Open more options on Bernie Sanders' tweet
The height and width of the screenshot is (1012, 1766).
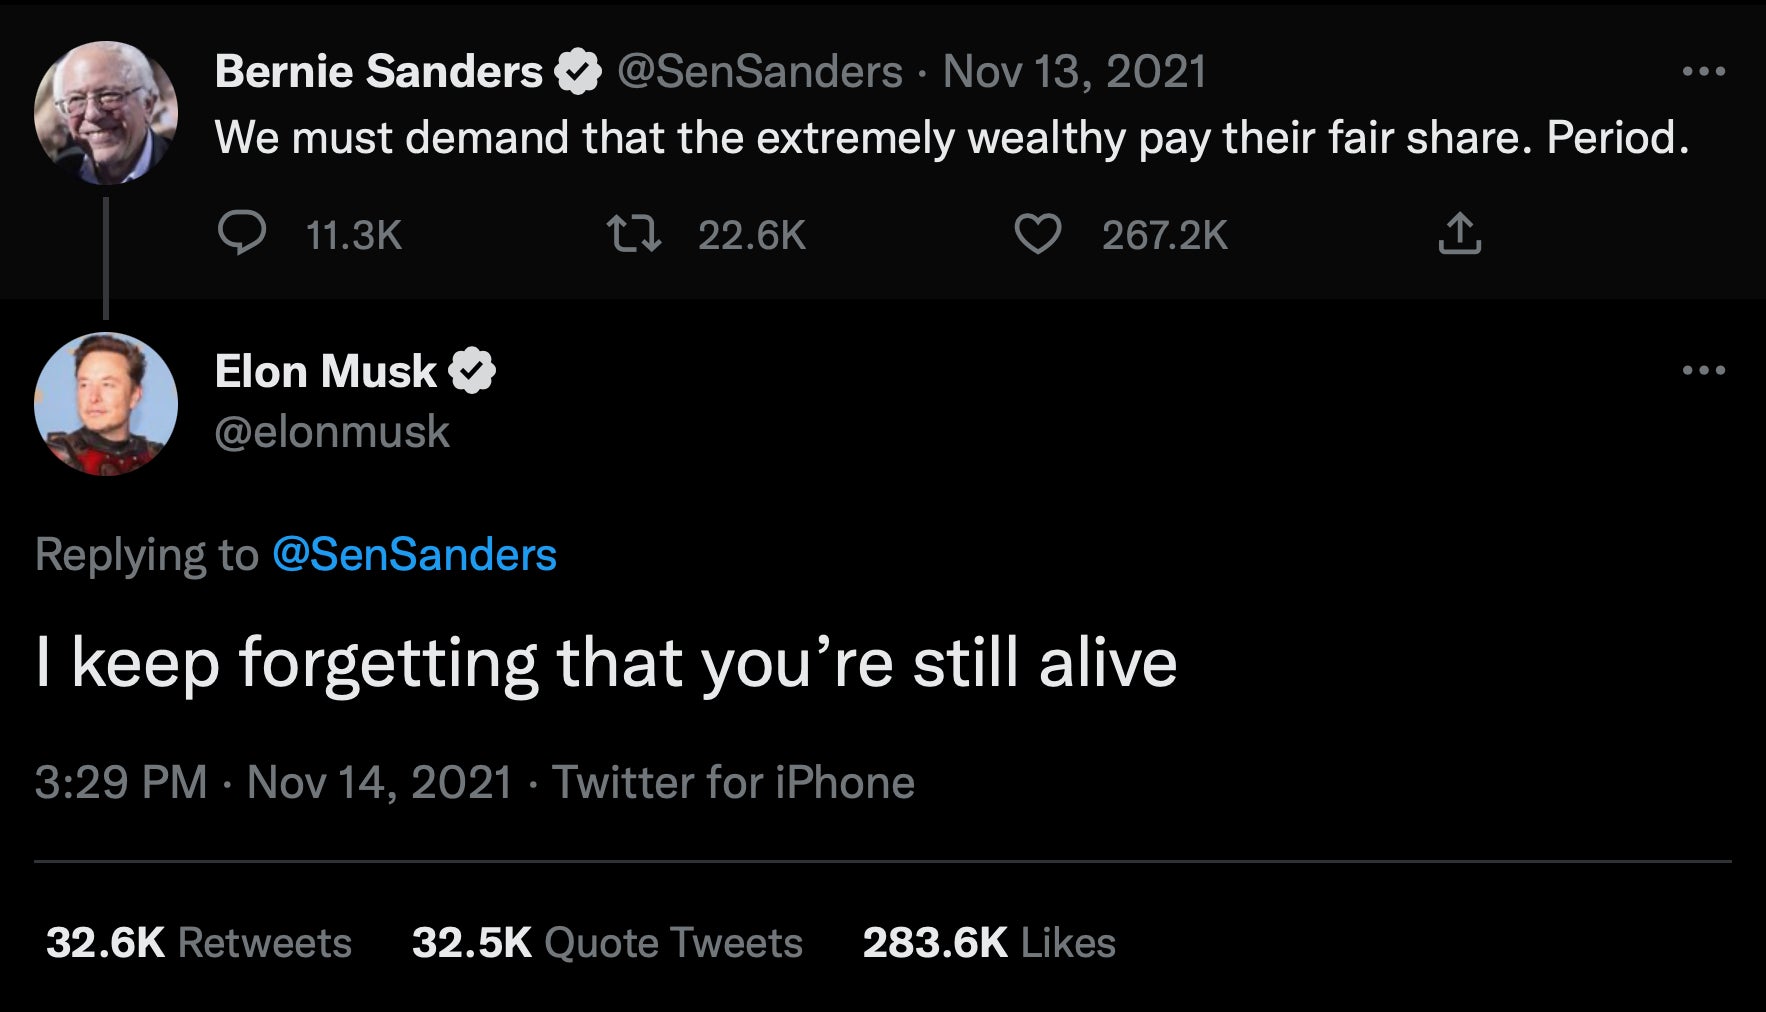(x=1703, y=72)
